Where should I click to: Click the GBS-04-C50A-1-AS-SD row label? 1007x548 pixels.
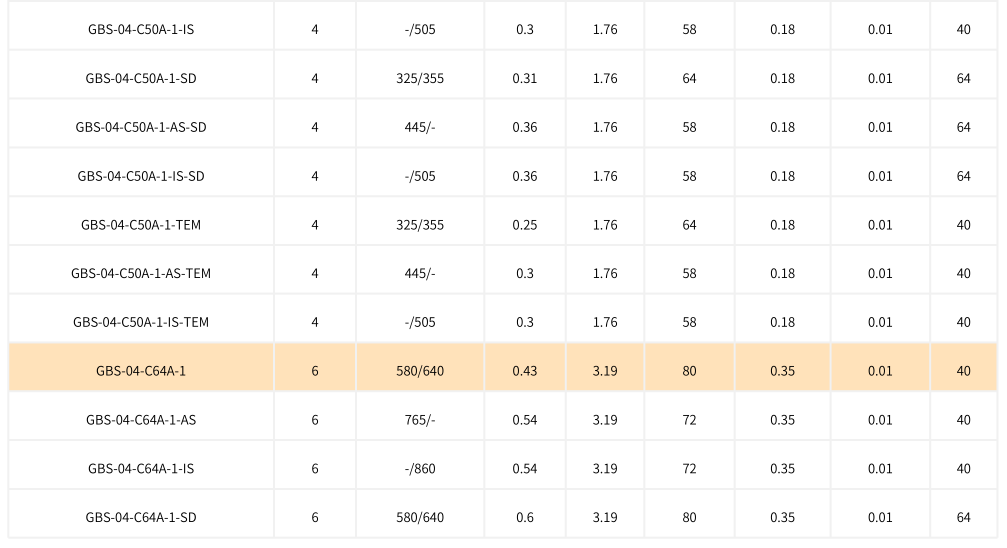[x=141, y=127]
